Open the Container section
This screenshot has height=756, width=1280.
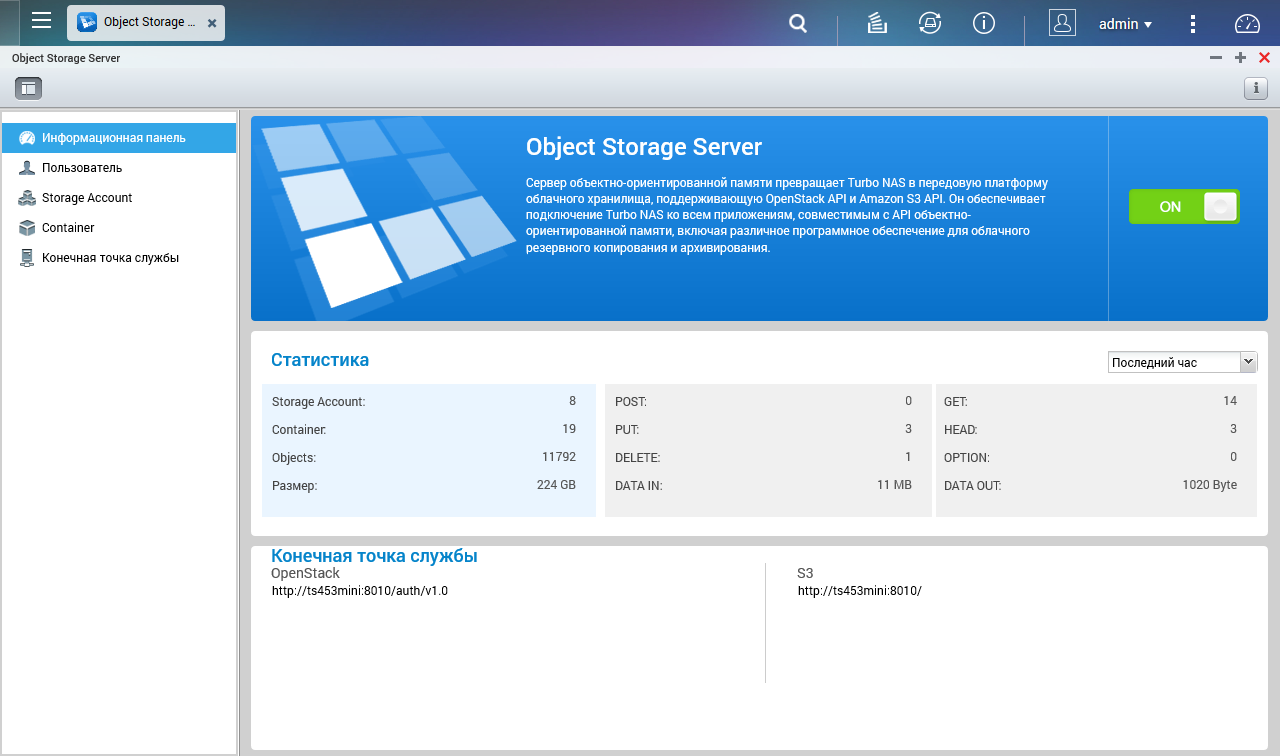(68, 228)
